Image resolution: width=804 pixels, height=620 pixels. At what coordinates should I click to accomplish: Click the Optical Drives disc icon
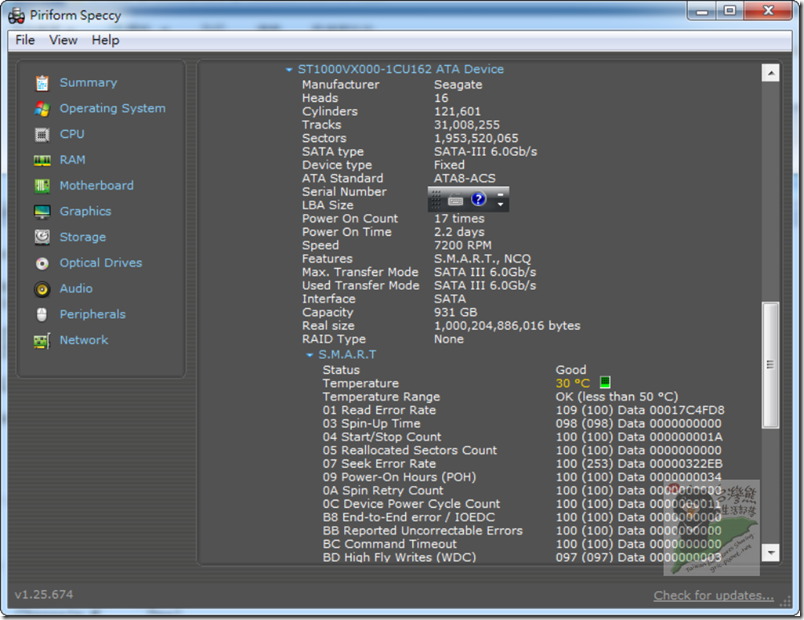pos(42,263)
